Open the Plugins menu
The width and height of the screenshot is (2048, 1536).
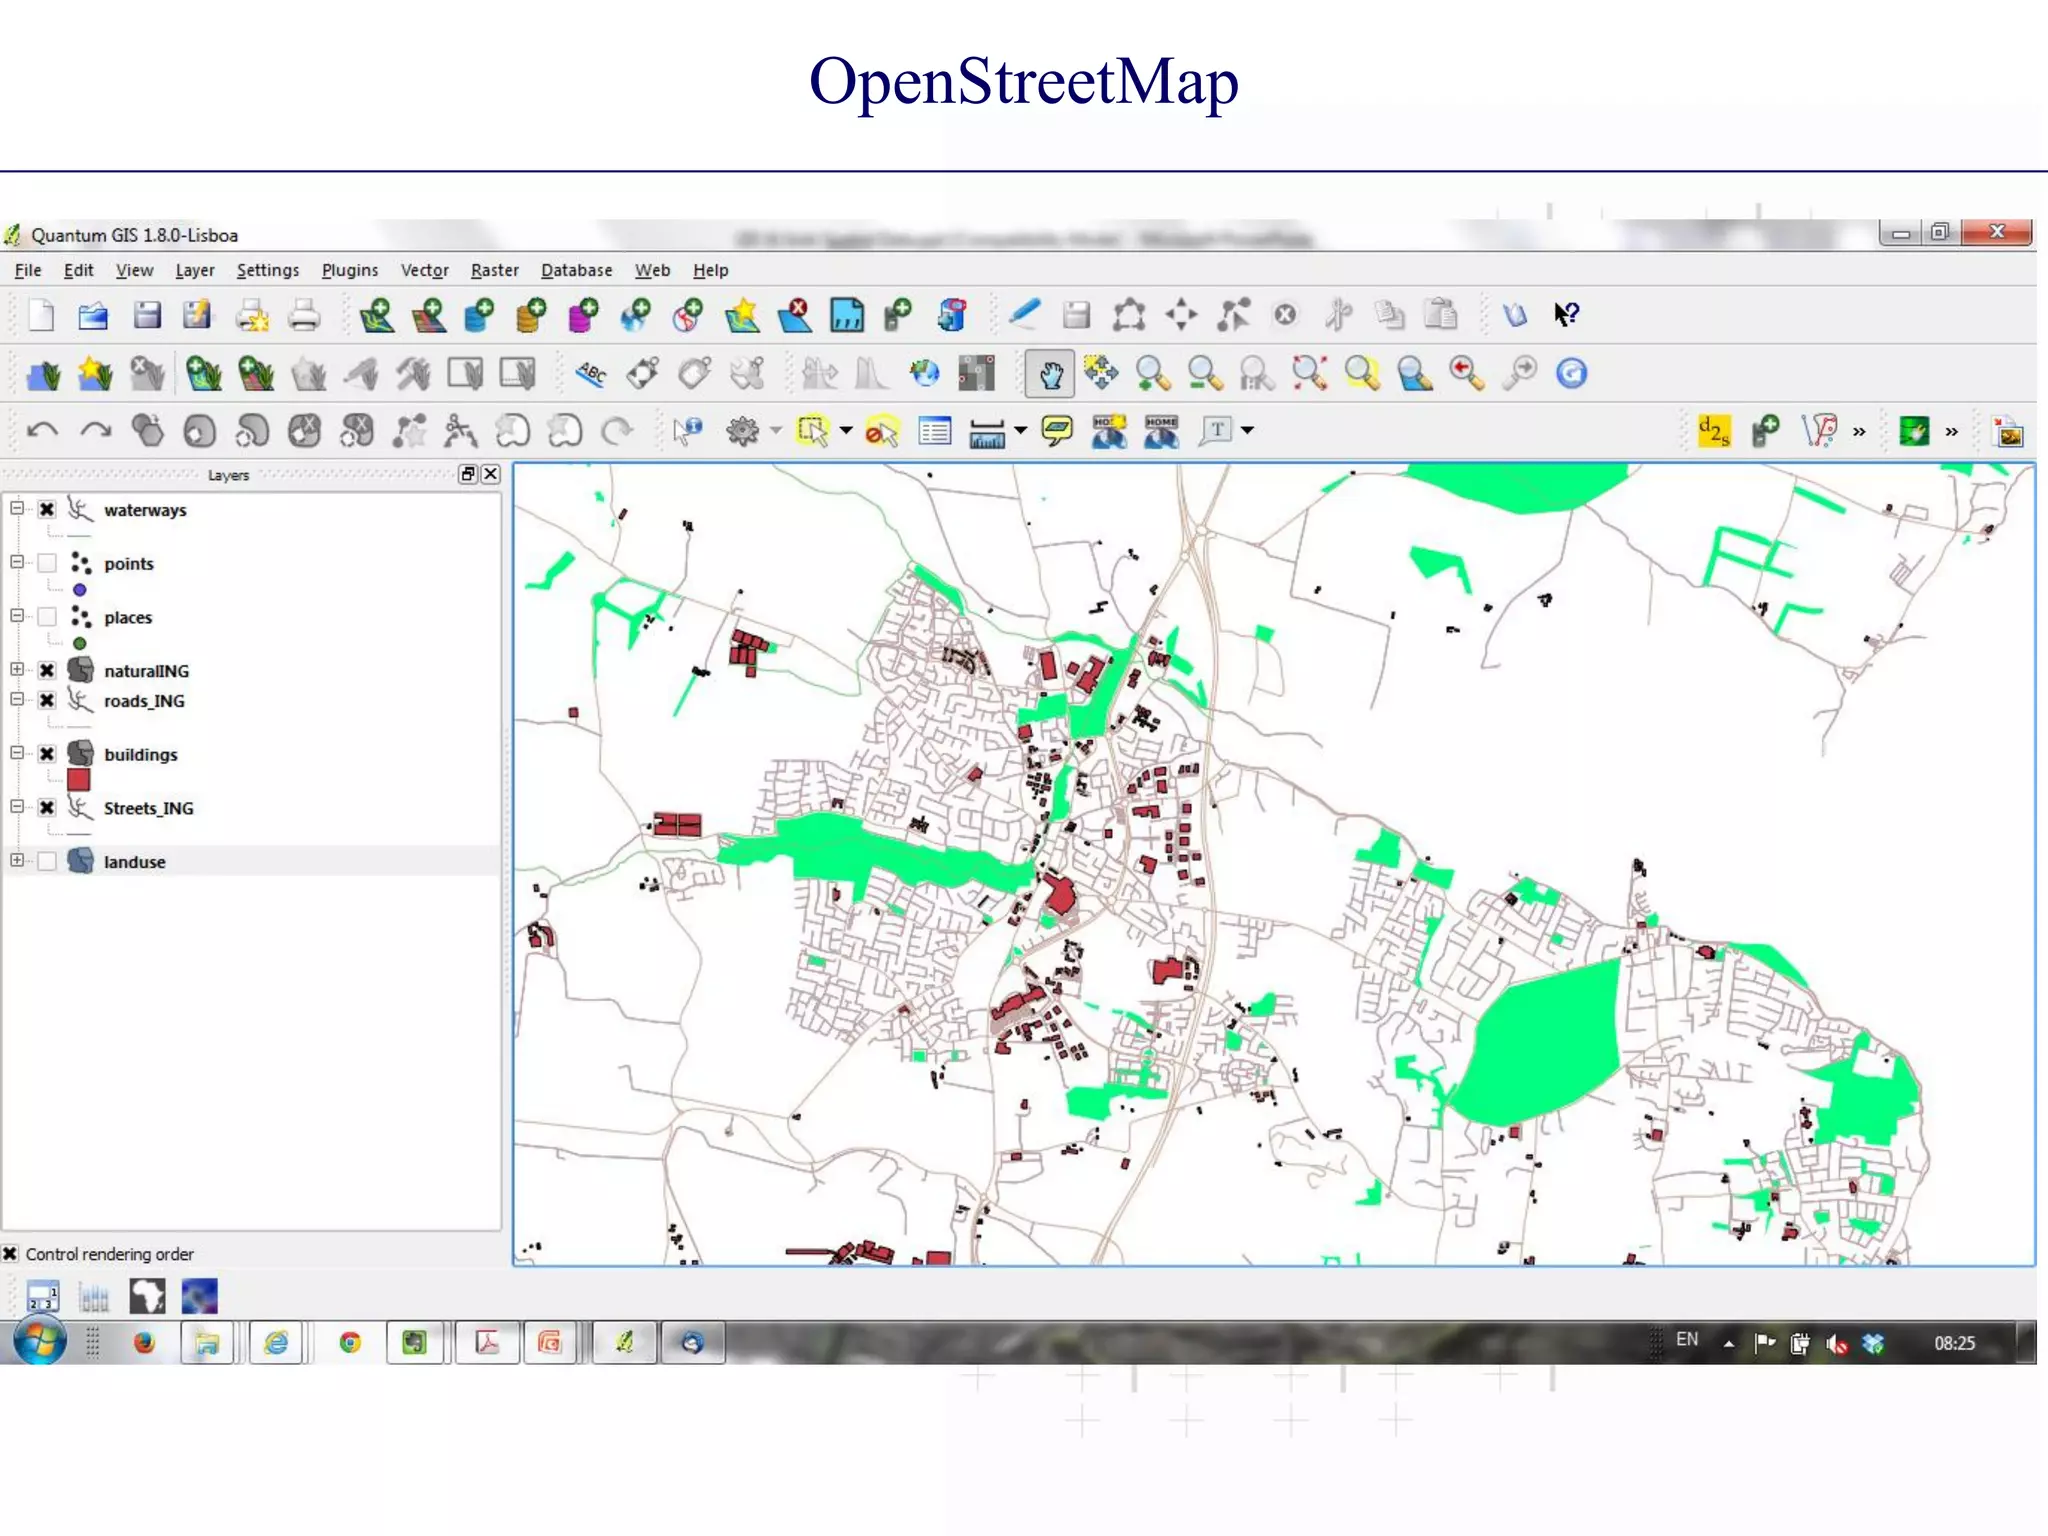pyautogui.click(x=349, y=270)
